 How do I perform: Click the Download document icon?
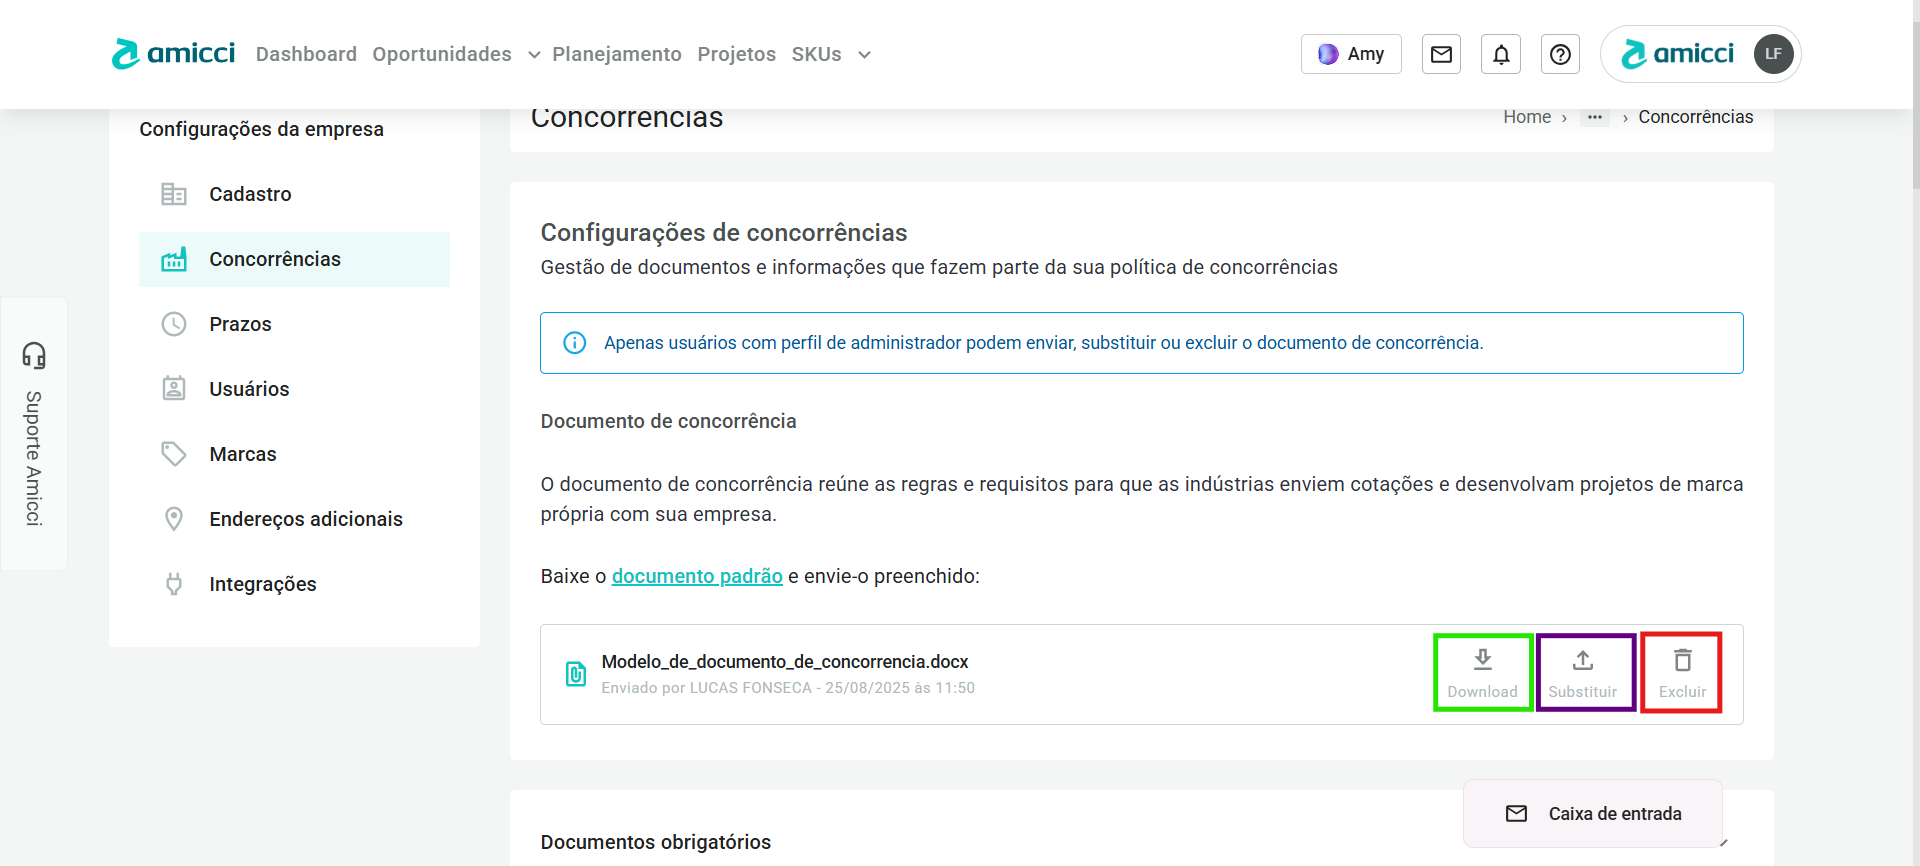click(1482, 661)
